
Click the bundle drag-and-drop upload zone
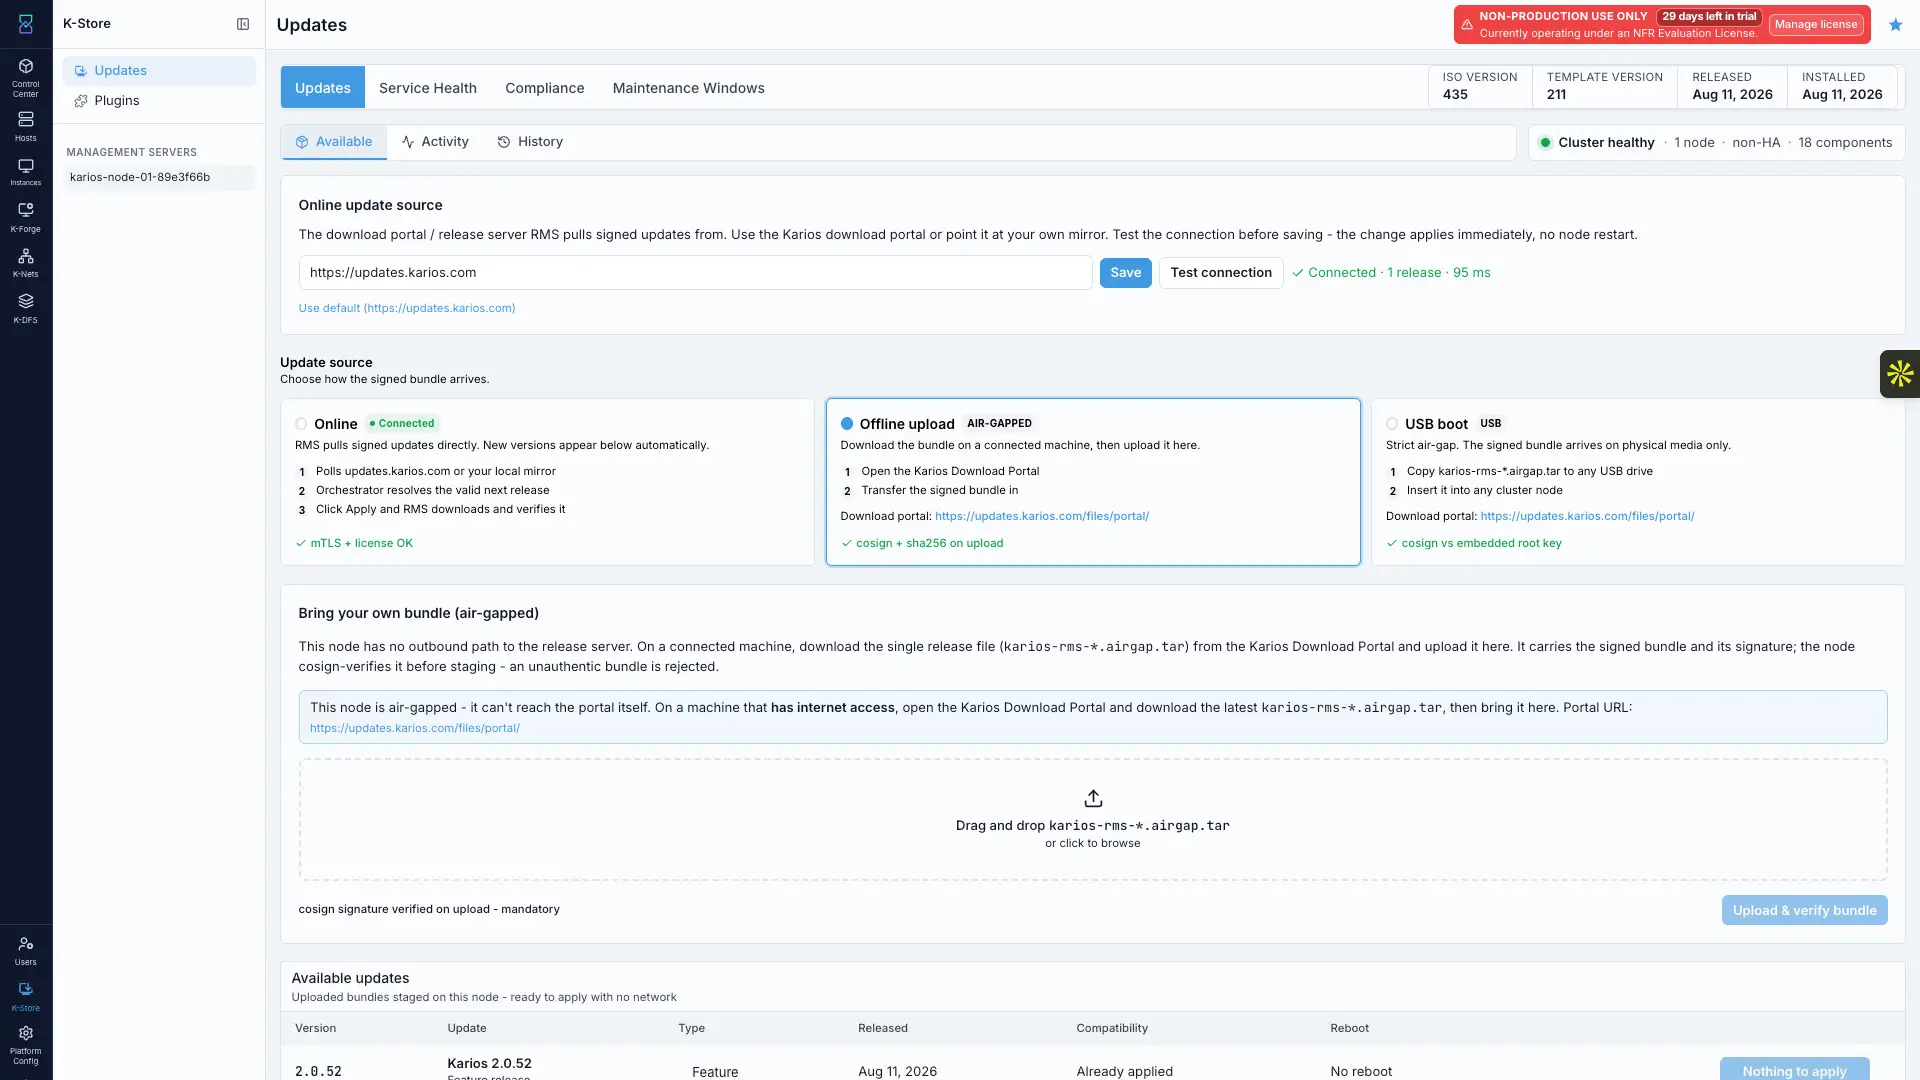1093,820
